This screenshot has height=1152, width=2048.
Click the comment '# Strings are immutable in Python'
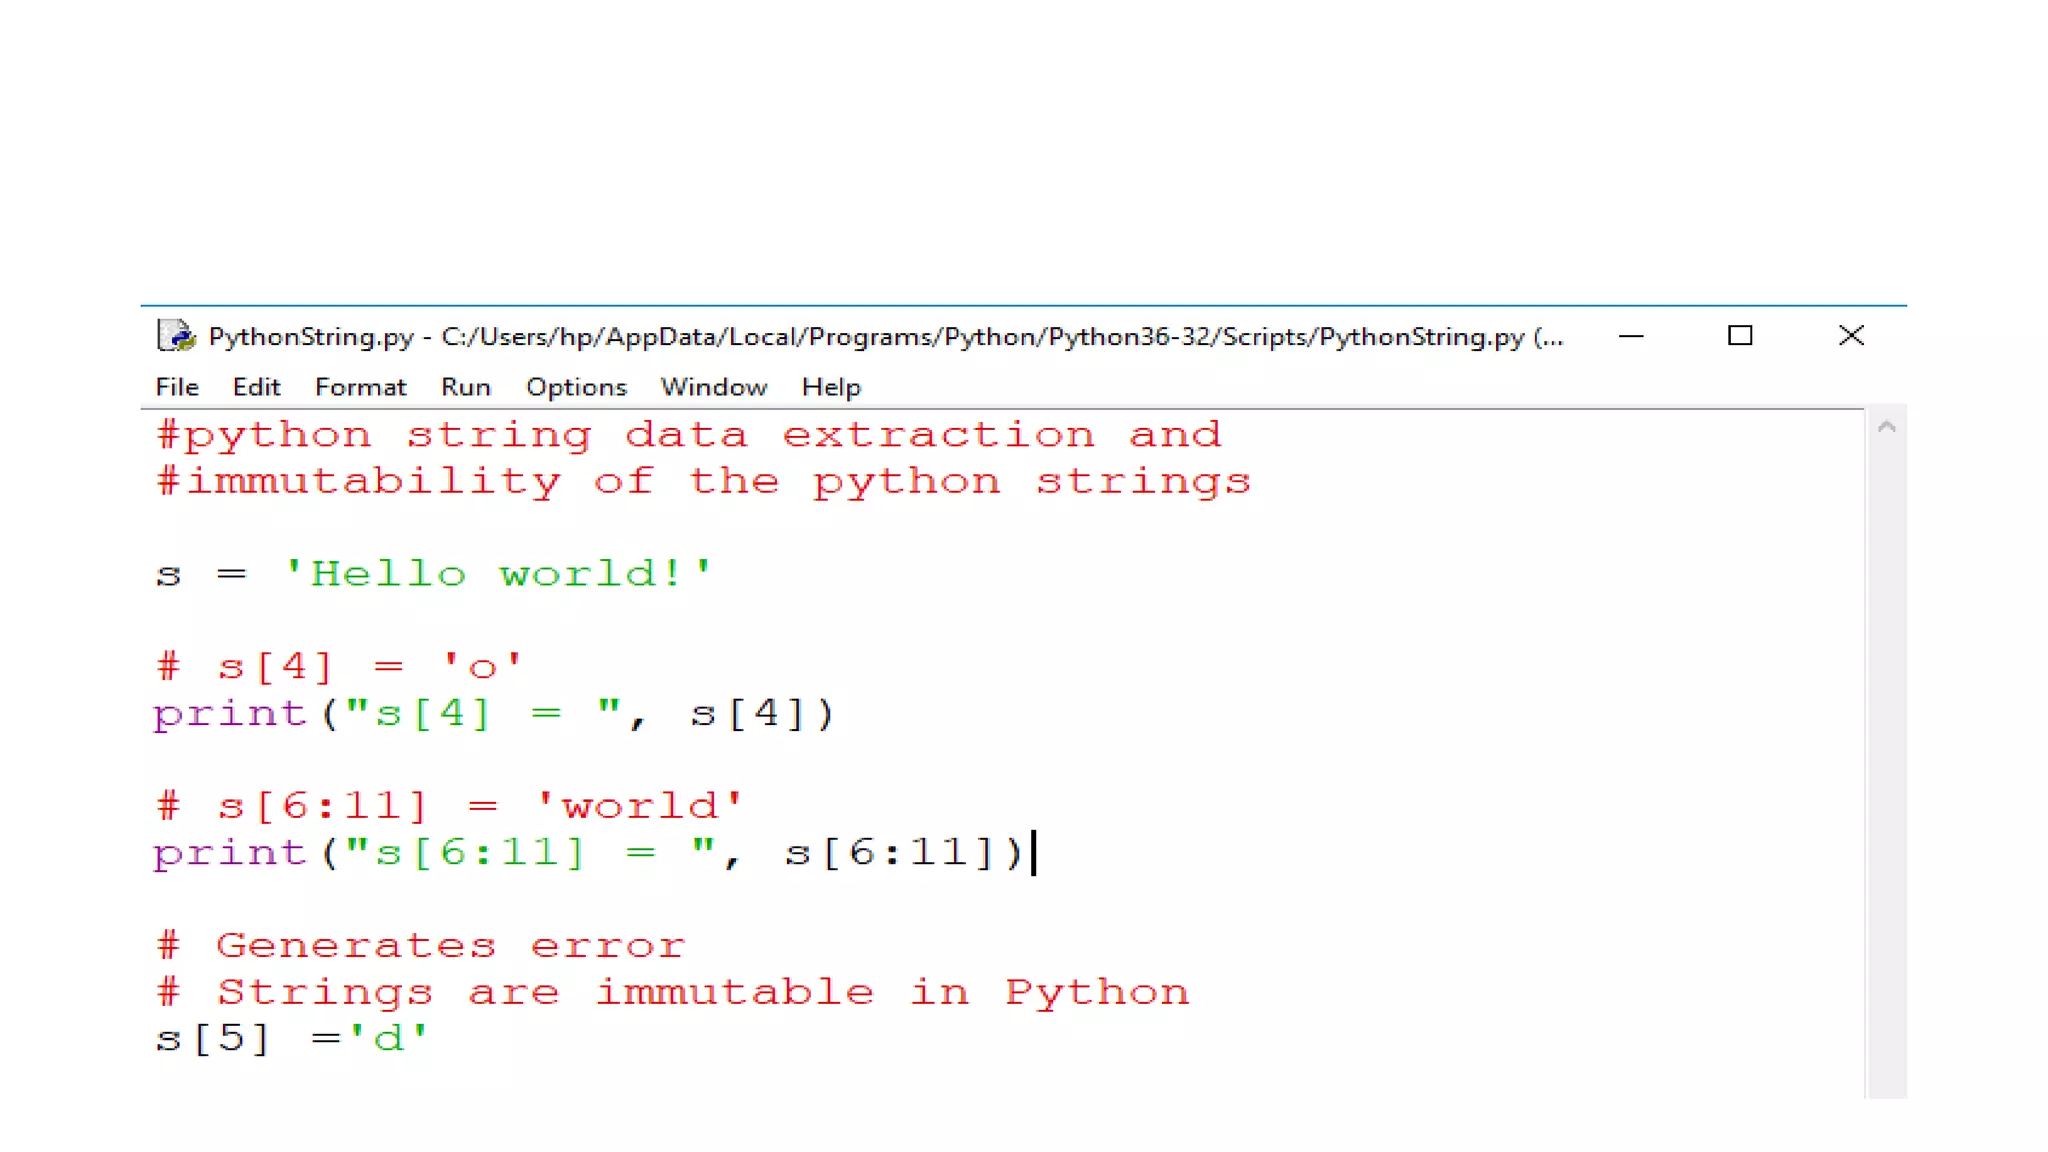[x=672, y=992]
